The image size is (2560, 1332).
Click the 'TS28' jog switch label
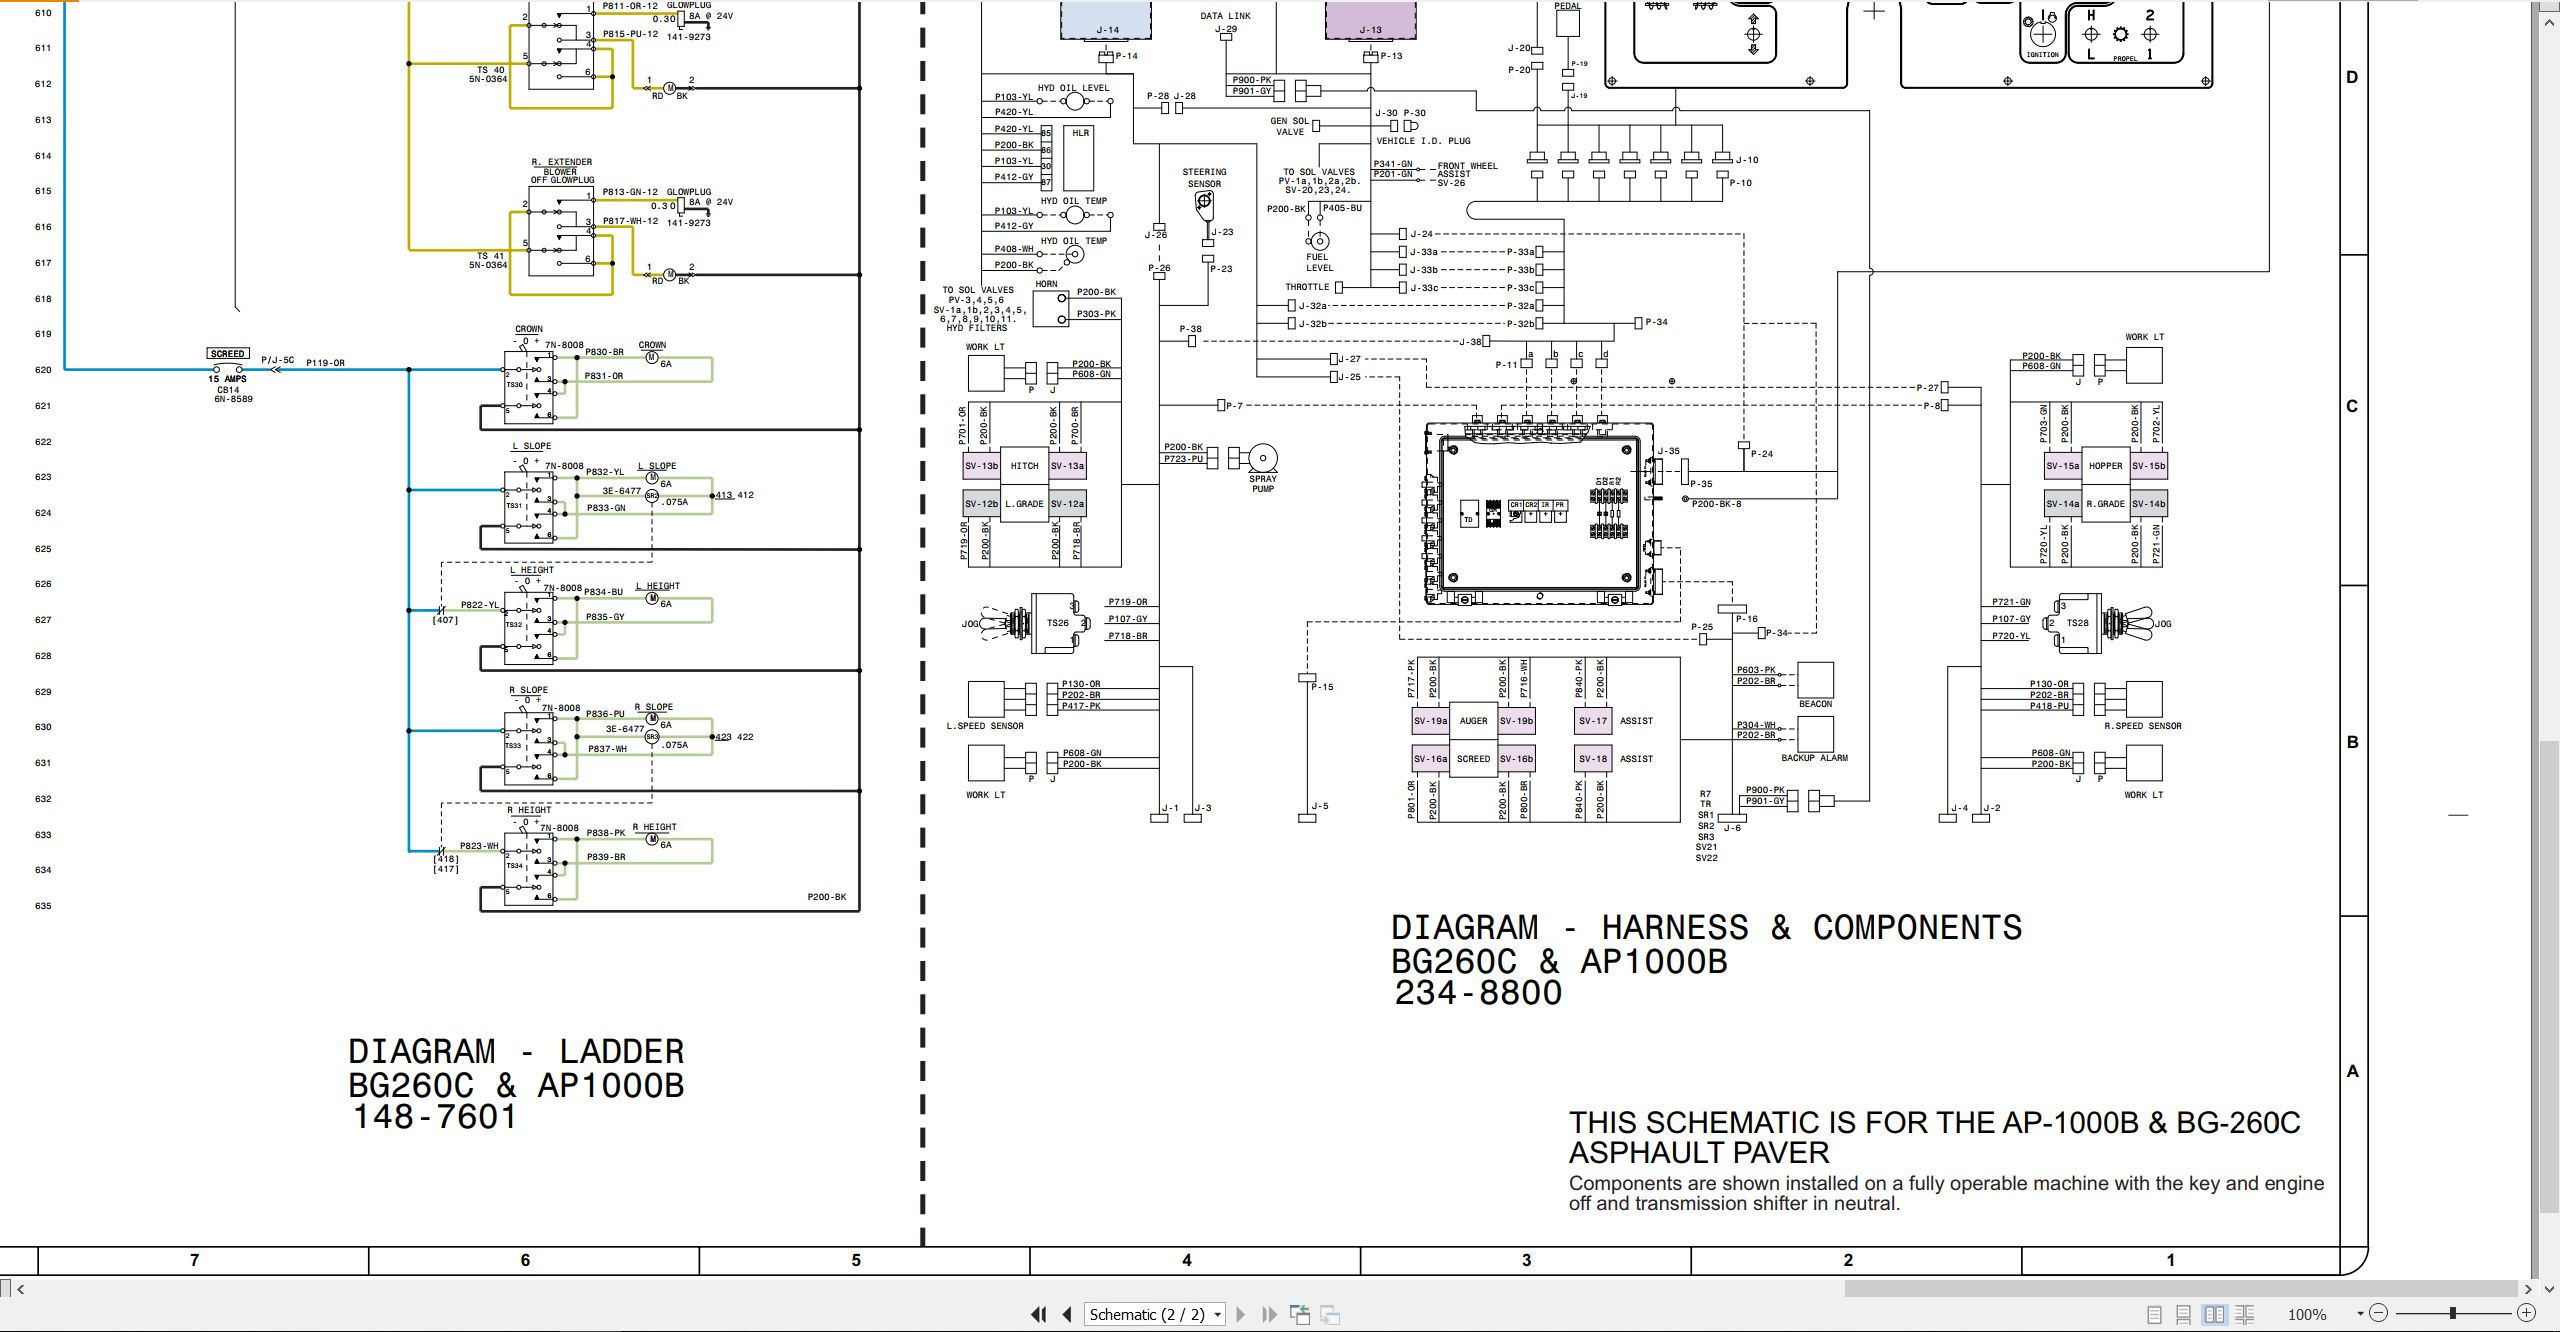tap(2077, 623)
